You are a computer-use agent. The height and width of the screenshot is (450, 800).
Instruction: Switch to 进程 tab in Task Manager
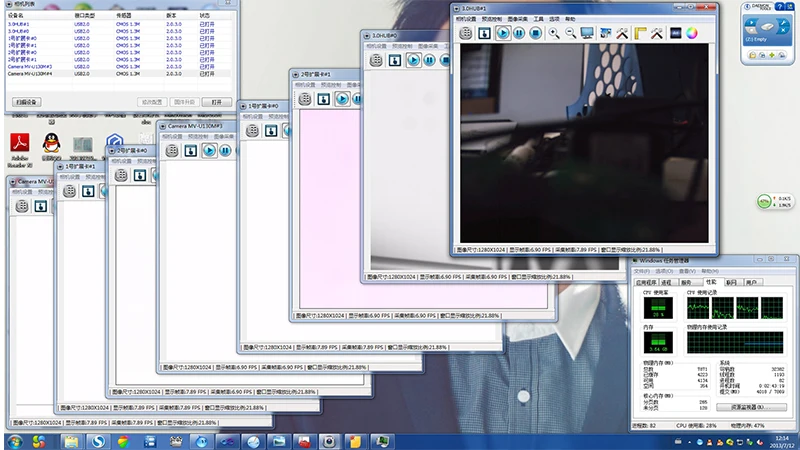[x=667, y=282]
